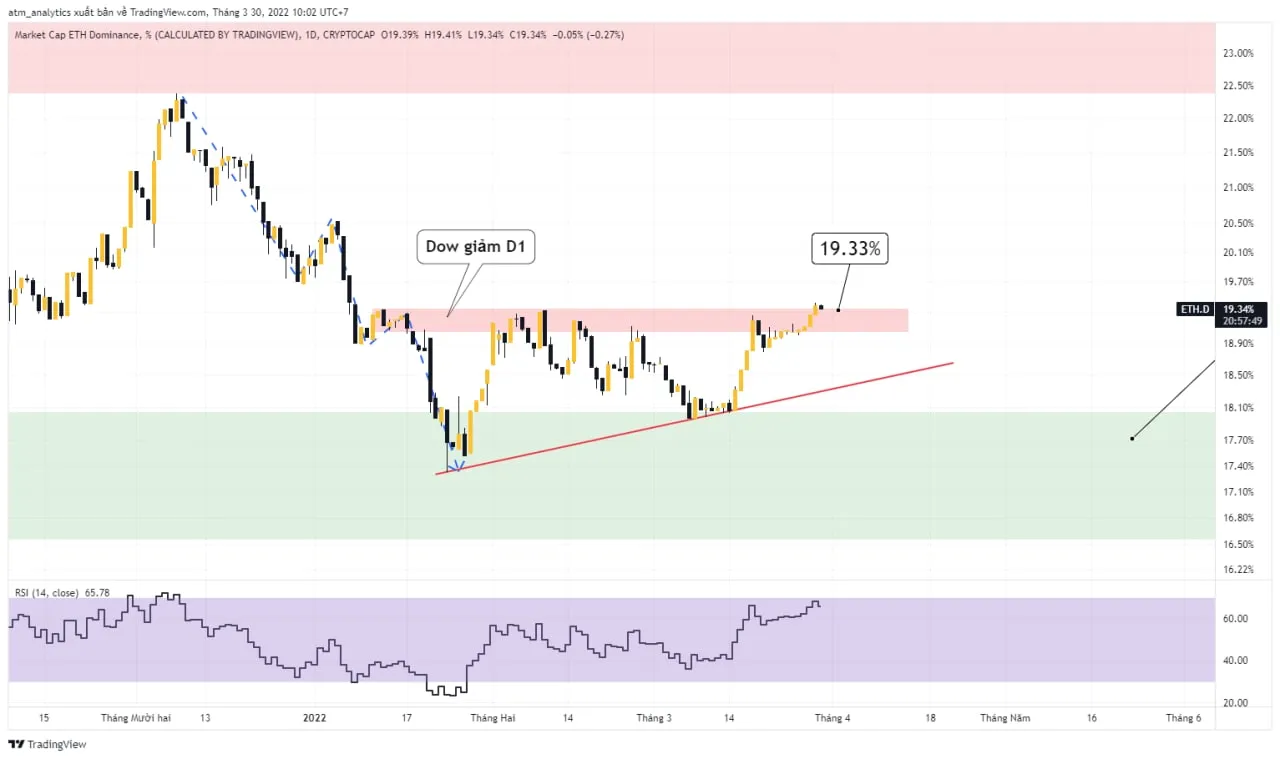Image resolution: width=1280 pixels, height=759 pixels.
Task: Click the 20:57:49 bar countdown timer
Action: [x=1243, y=321]
